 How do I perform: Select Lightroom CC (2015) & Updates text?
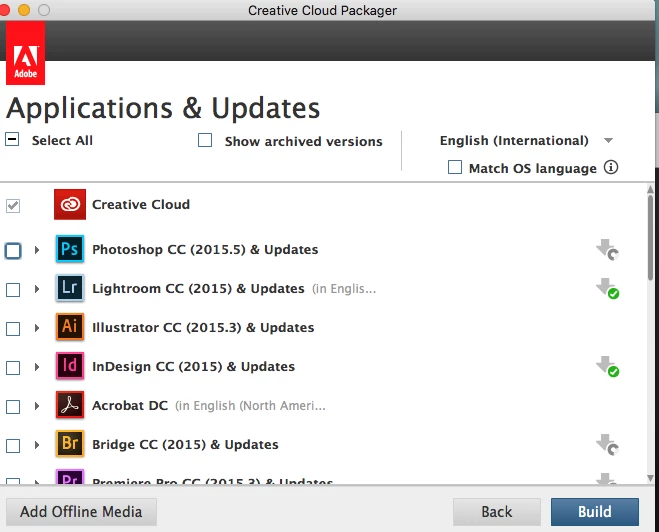point(198,289)
